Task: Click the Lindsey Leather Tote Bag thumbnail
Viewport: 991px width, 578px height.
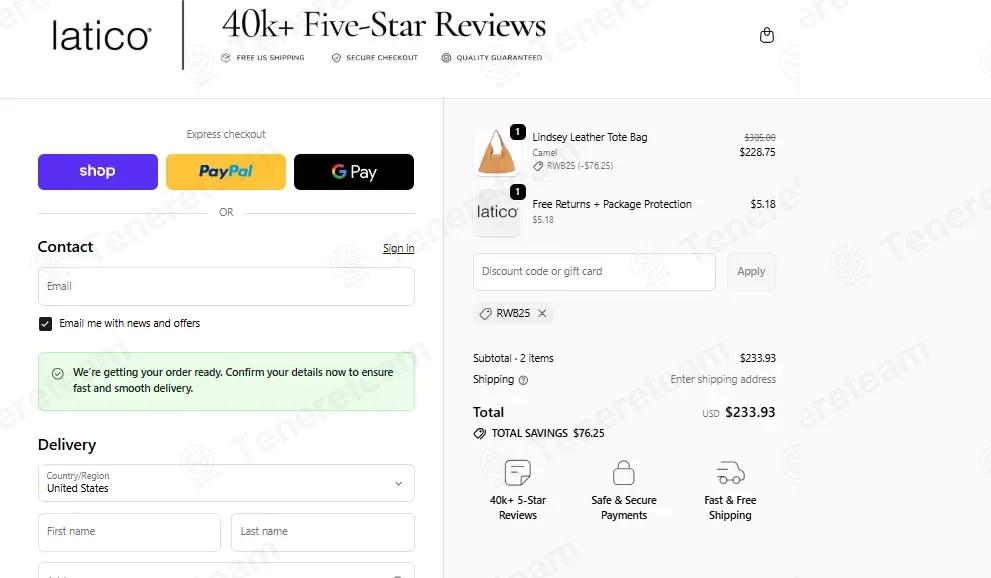Action: tap(497, 152)
